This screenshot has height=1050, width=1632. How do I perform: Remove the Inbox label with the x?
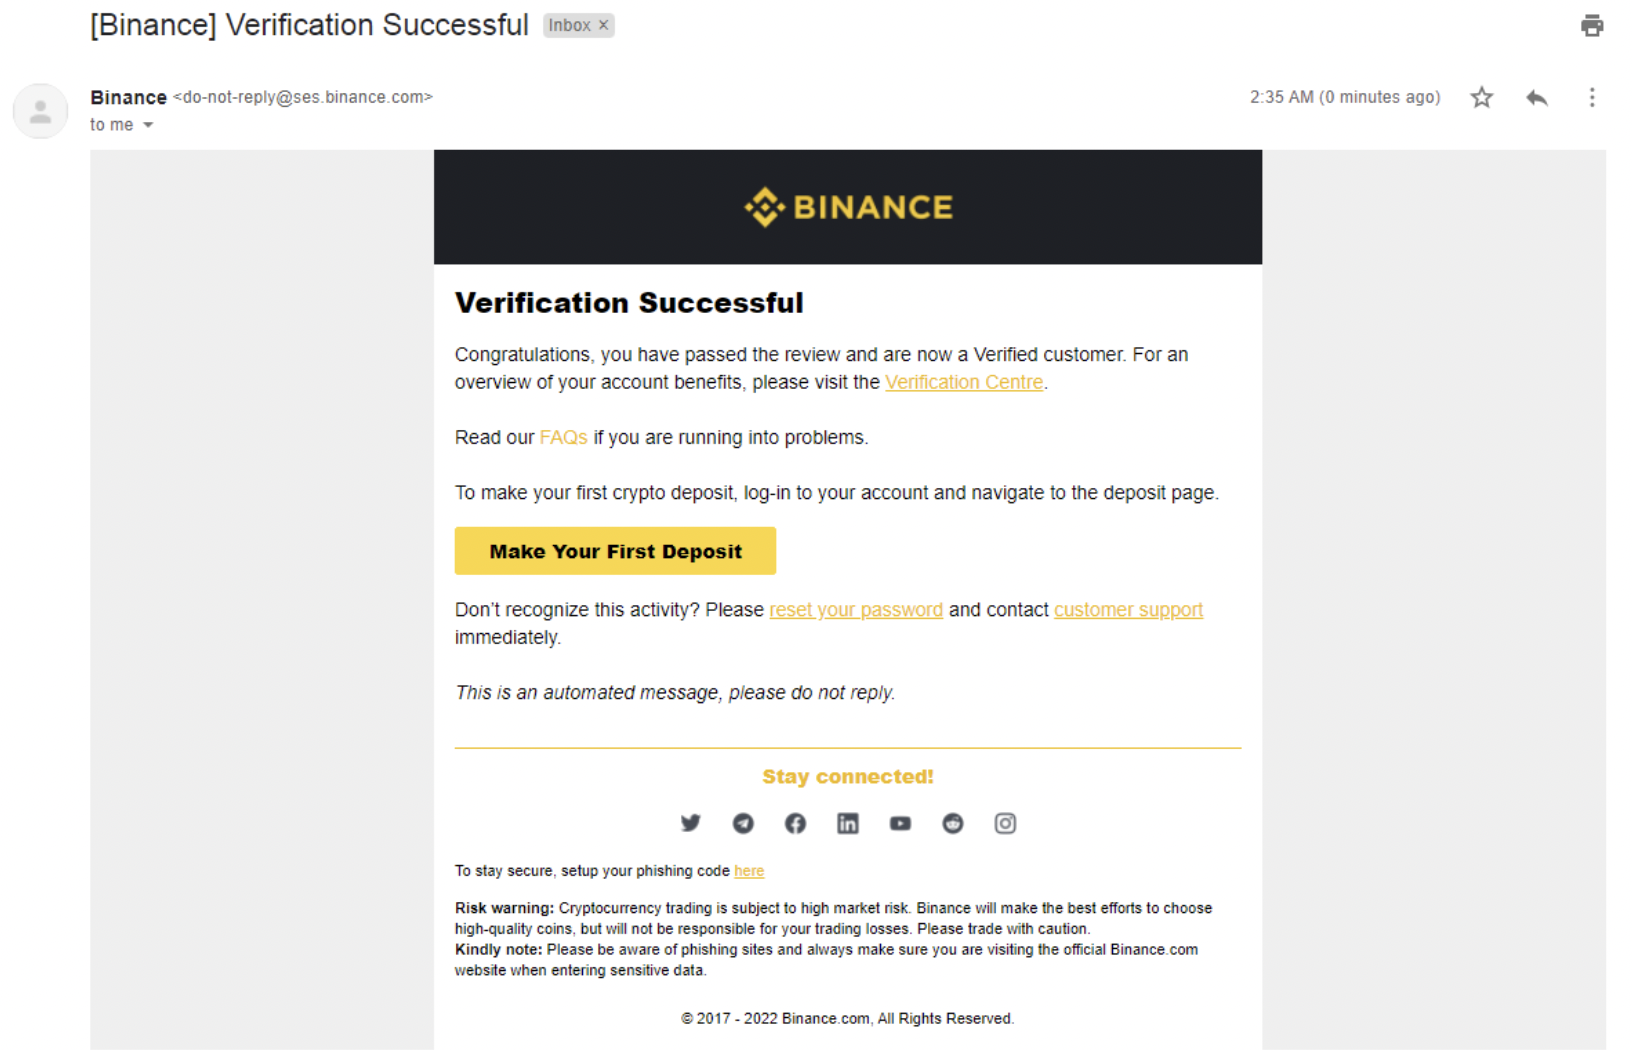tap(603, 25)
